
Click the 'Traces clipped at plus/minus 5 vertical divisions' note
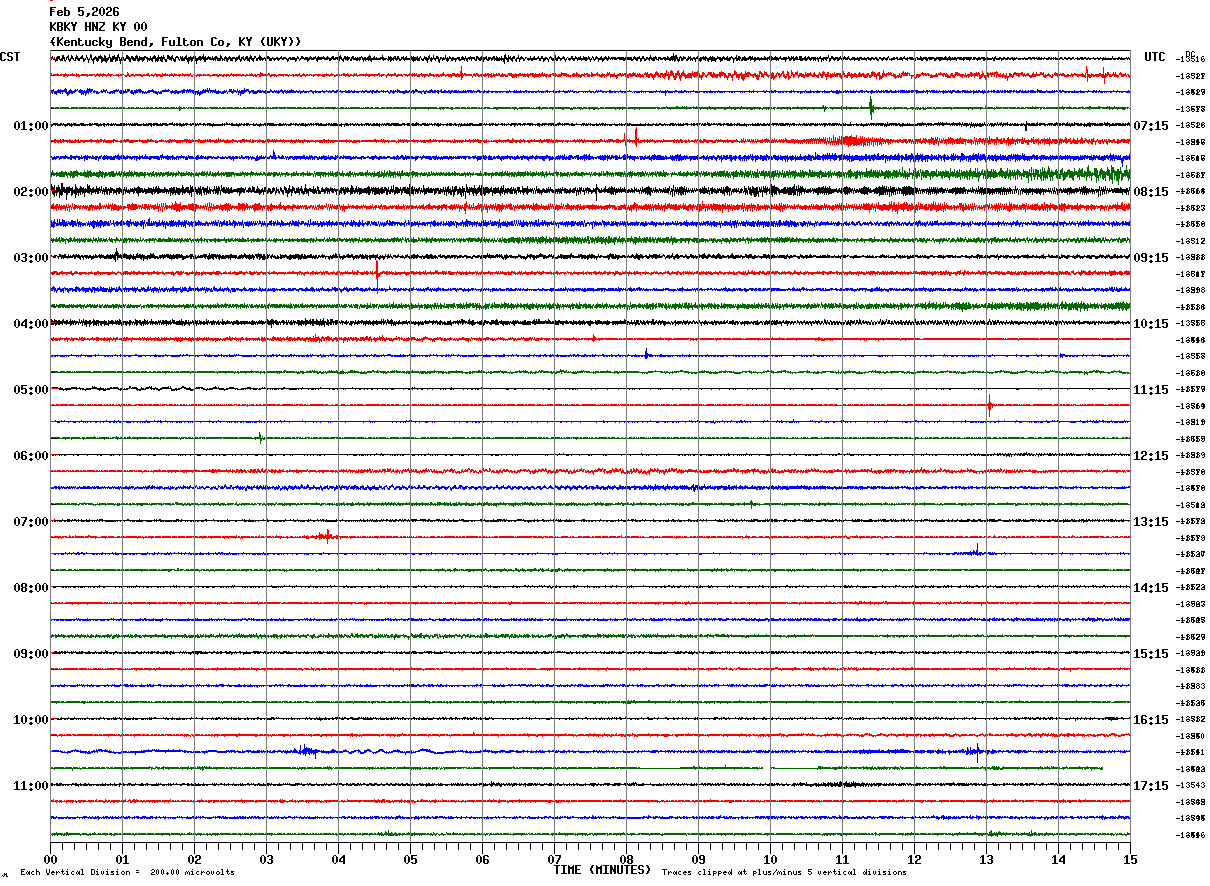784,873
